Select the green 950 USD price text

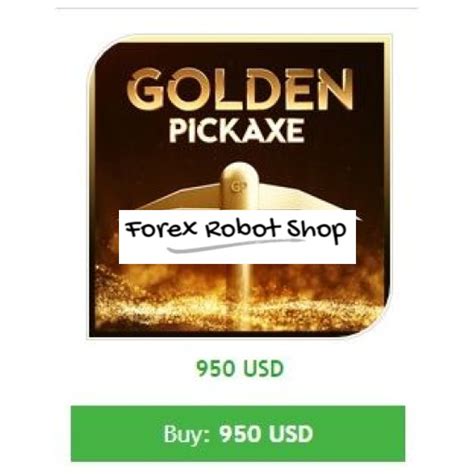[240, 369]
